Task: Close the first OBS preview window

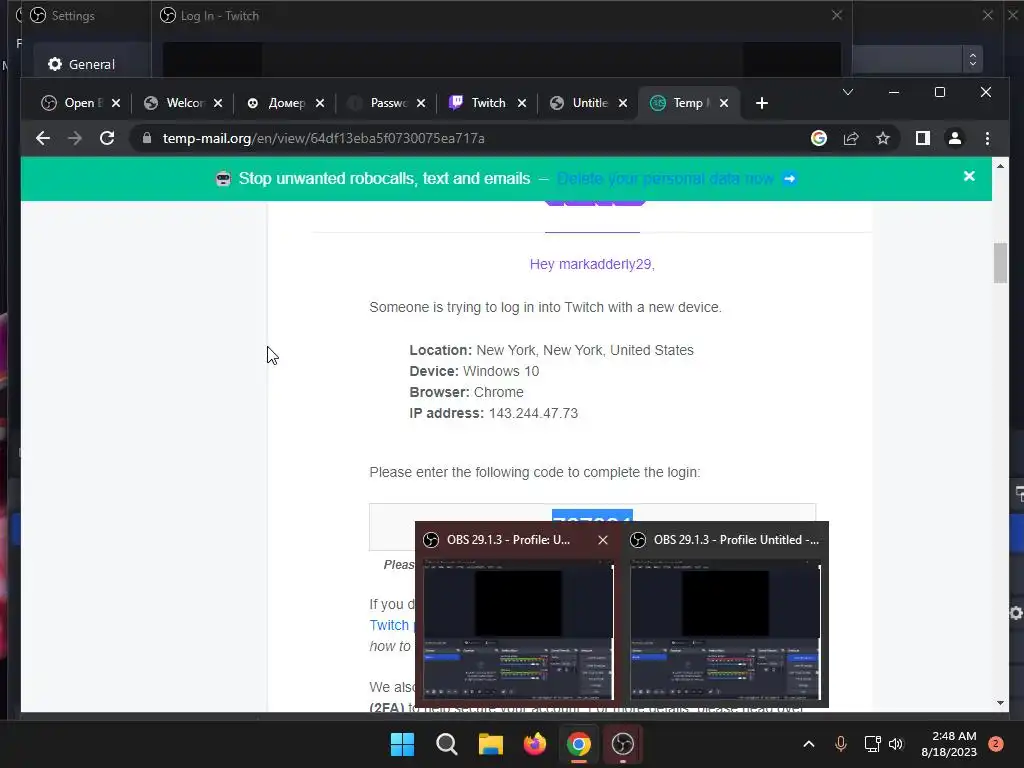Action: [603, 540]
